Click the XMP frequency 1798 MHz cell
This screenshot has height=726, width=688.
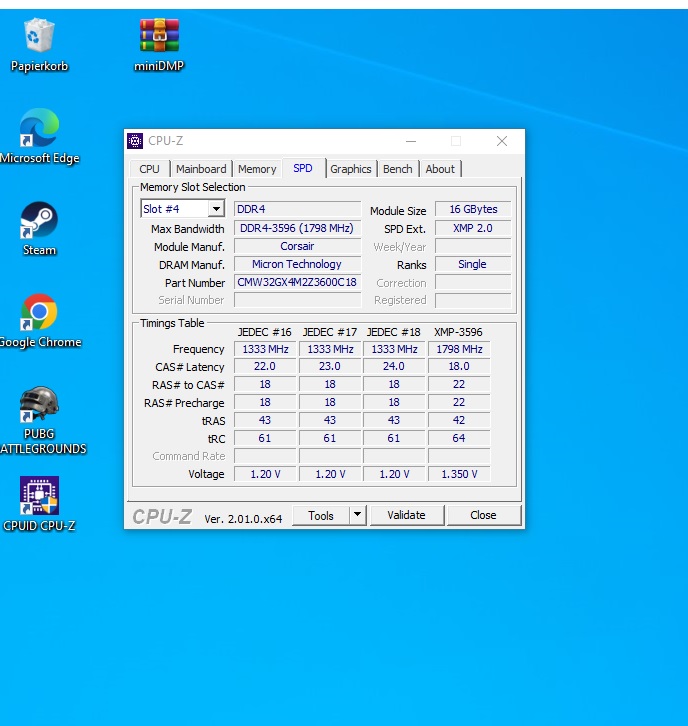coord(459,349)
